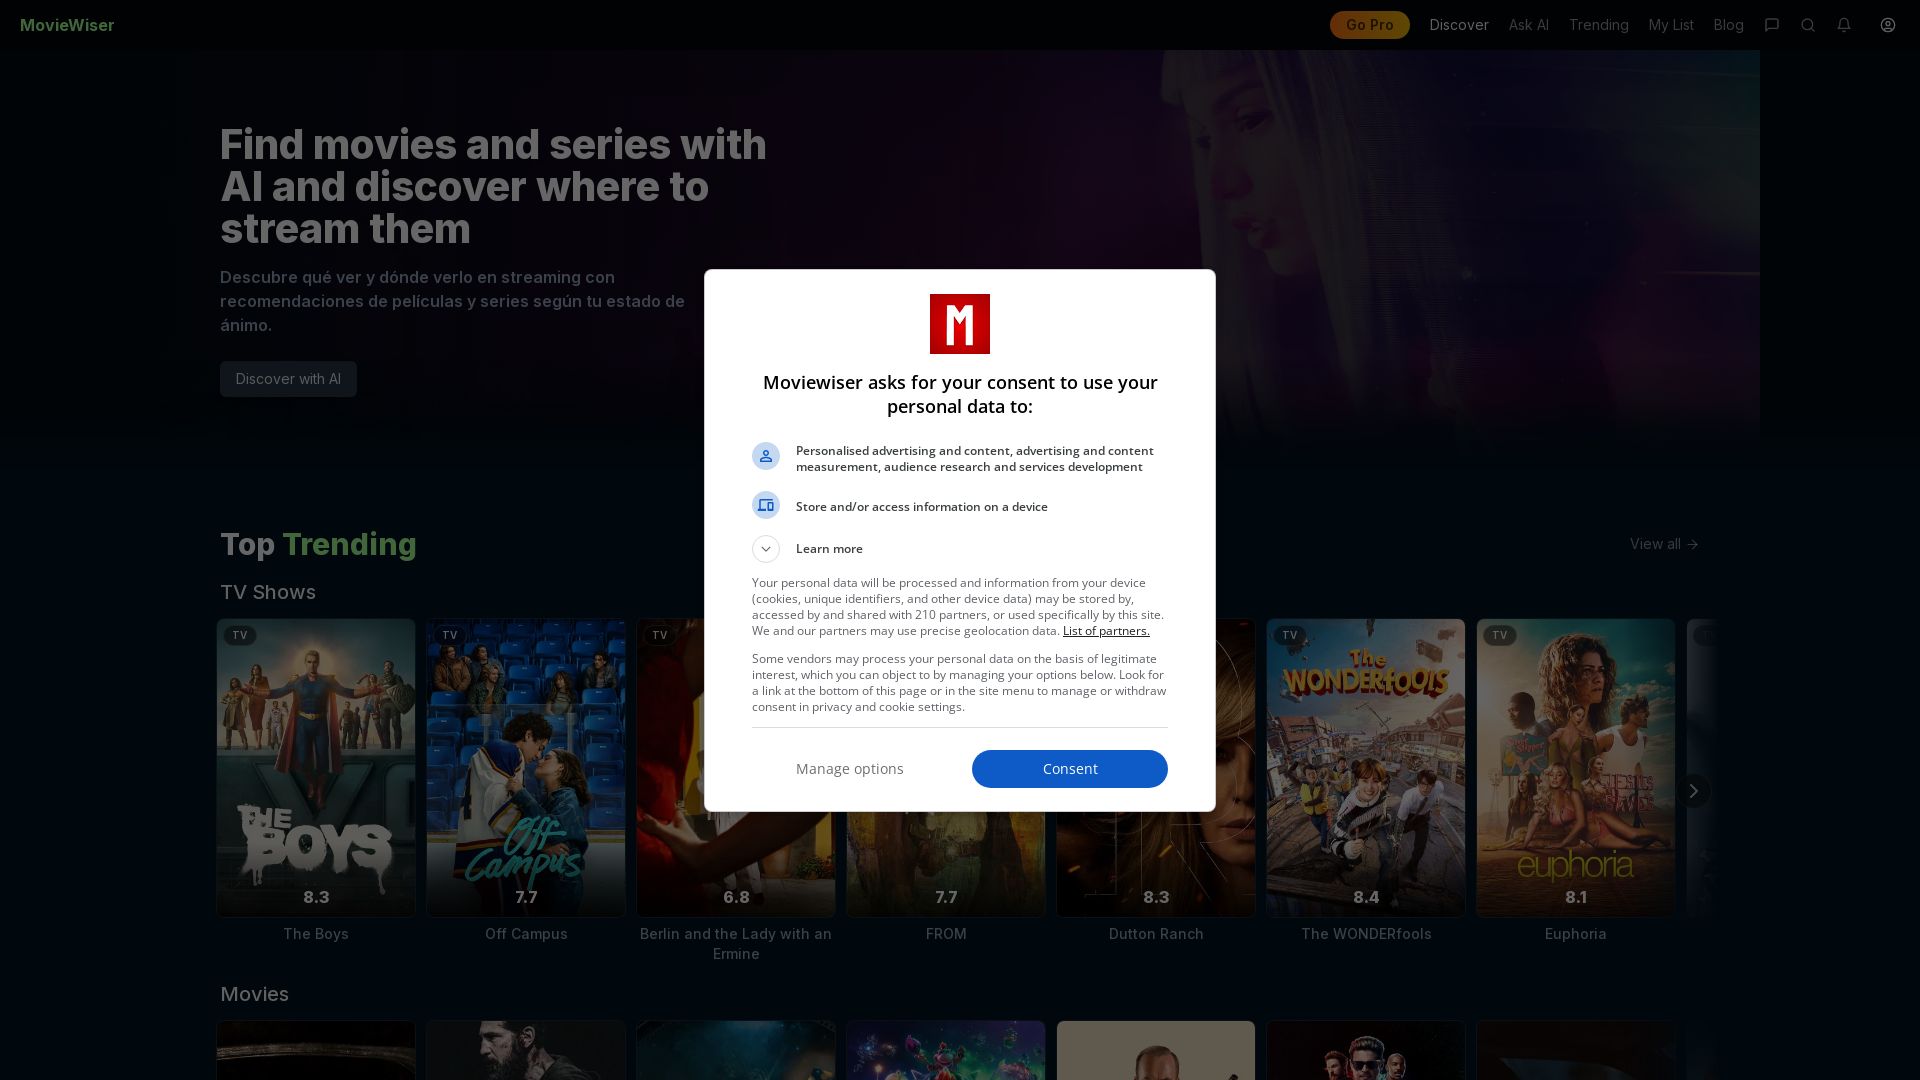The width and height of the screenshot is (1920, 1080).
Task: Click View all trending link
Action: pos(1664,544)
